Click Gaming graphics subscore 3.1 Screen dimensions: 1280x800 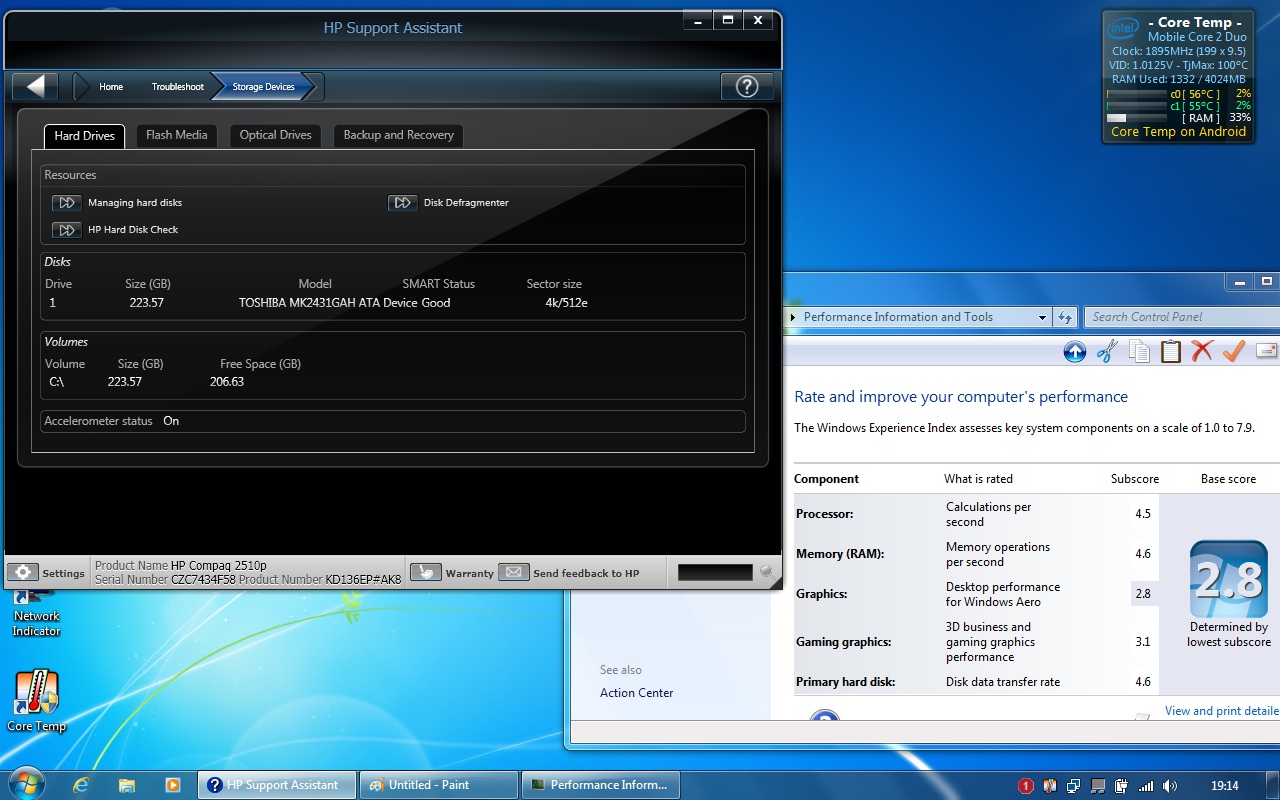click(x=1143, y=642)
